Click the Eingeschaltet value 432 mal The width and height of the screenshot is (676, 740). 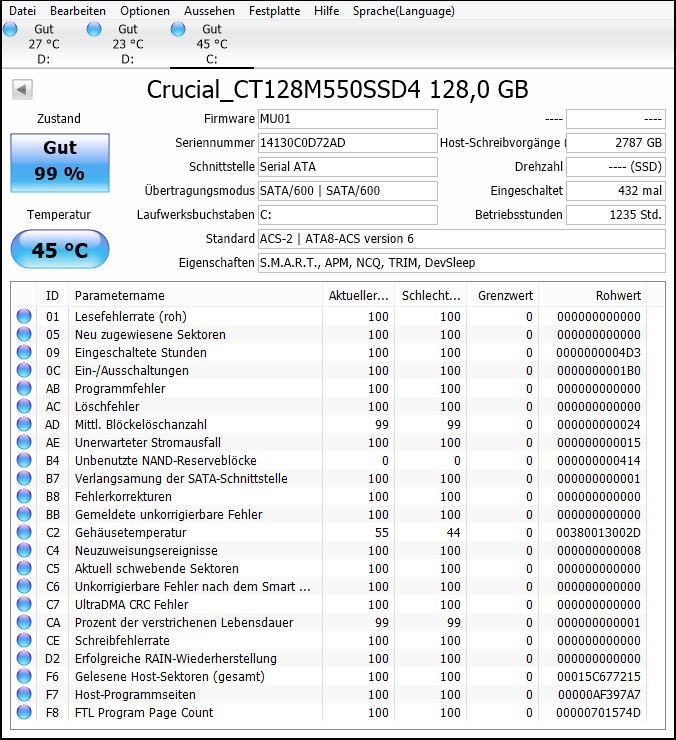pyautogui.click(x=616, y=191)
